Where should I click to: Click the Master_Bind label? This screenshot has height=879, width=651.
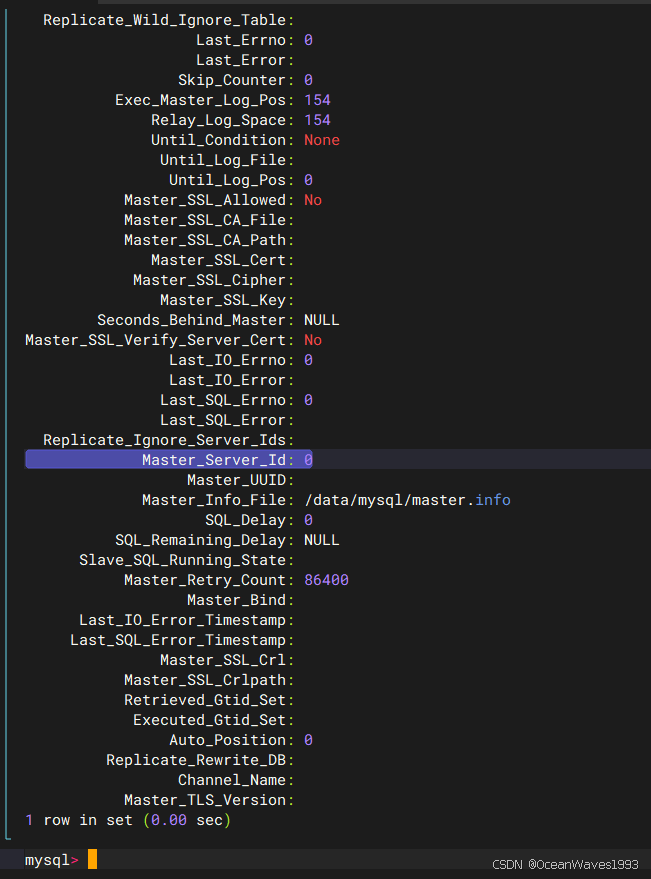(237, 600)
